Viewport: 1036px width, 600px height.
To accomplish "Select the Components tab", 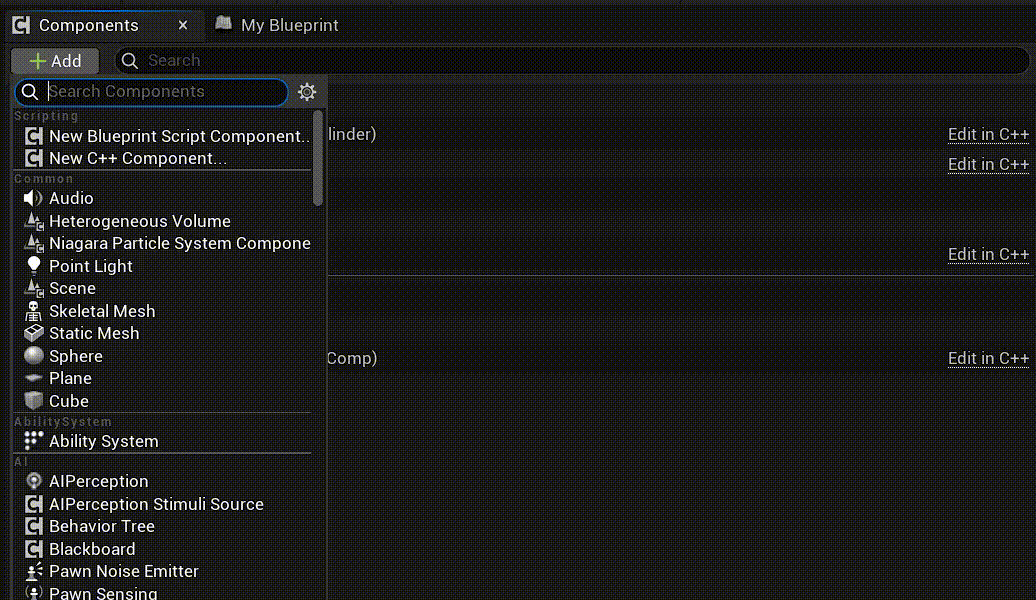I will [x=87, y=25].
